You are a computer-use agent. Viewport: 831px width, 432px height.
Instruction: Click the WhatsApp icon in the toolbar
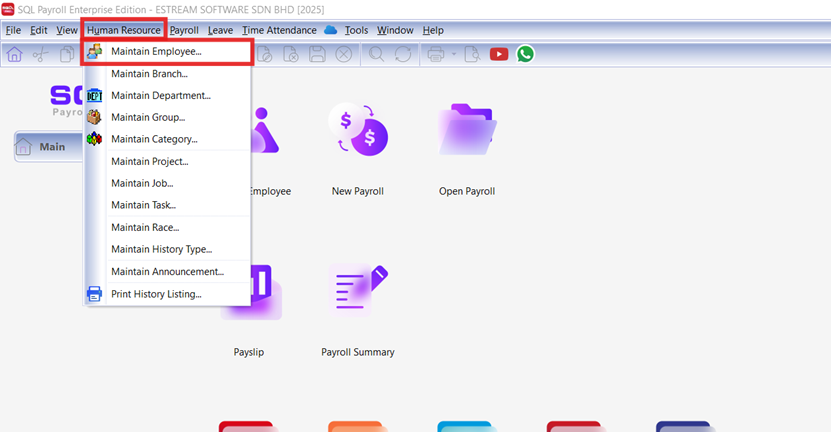(525, 54)
